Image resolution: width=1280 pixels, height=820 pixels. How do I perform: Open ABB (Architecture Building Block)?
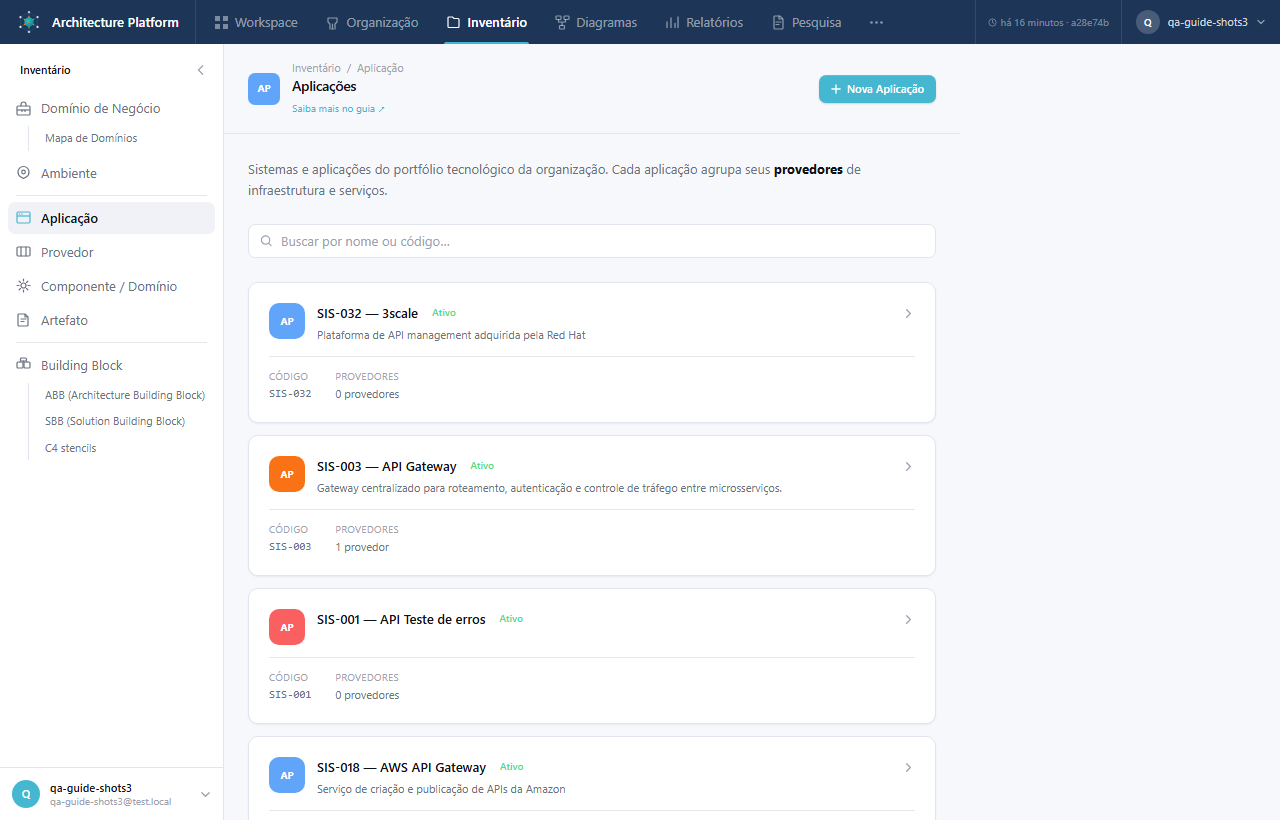click(125, 395)
